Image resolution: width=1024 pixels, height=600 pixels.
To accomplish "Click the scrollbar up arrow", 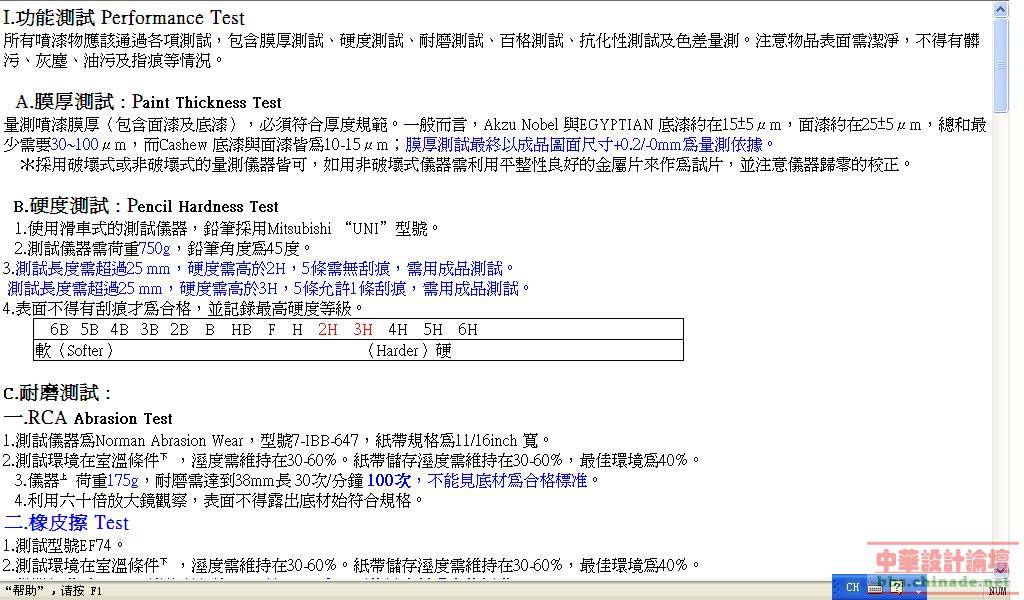I will coord(1000,9).
